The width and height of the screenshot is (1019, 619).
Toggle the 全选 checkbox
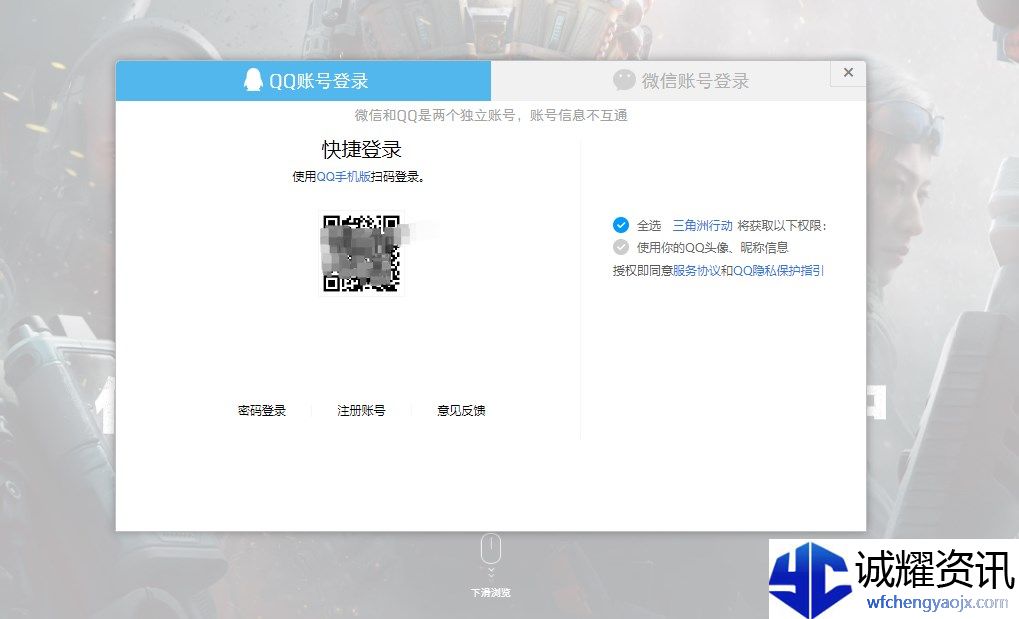621,225
